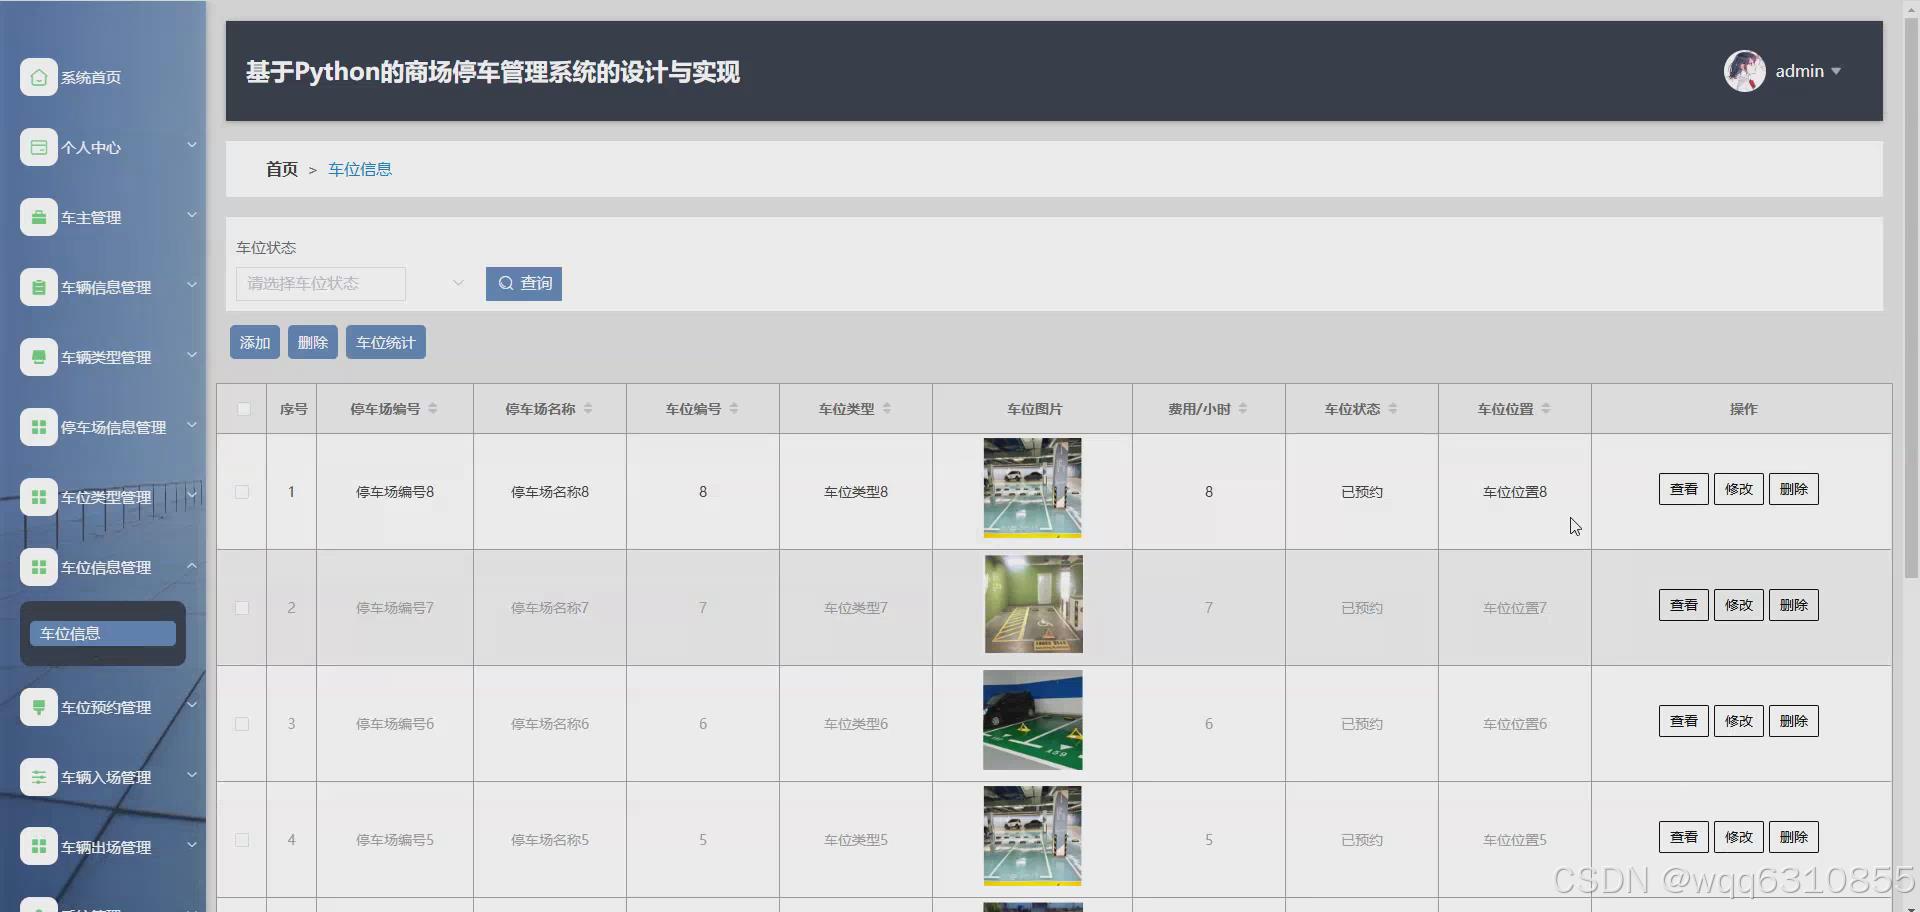Expand the 车辆出场管理 menu chevron
This screenshot has width=1920, height=912.
191,845
